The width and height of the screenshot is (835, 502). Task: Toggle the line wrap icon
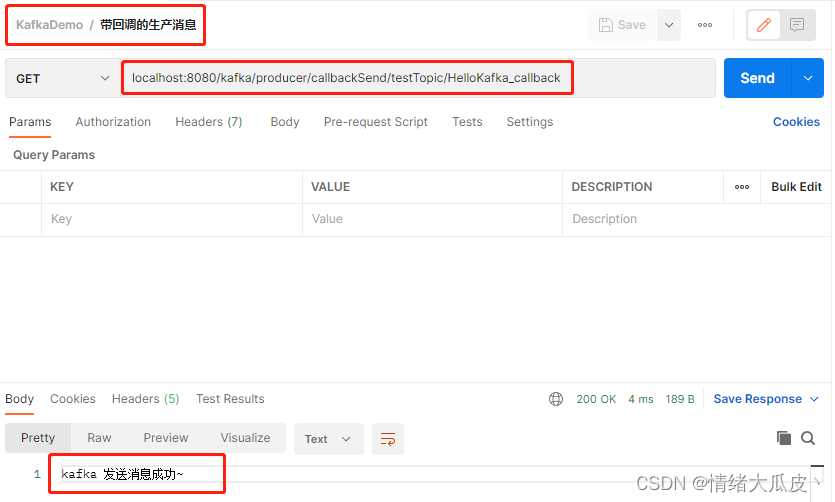click(388, 439)
